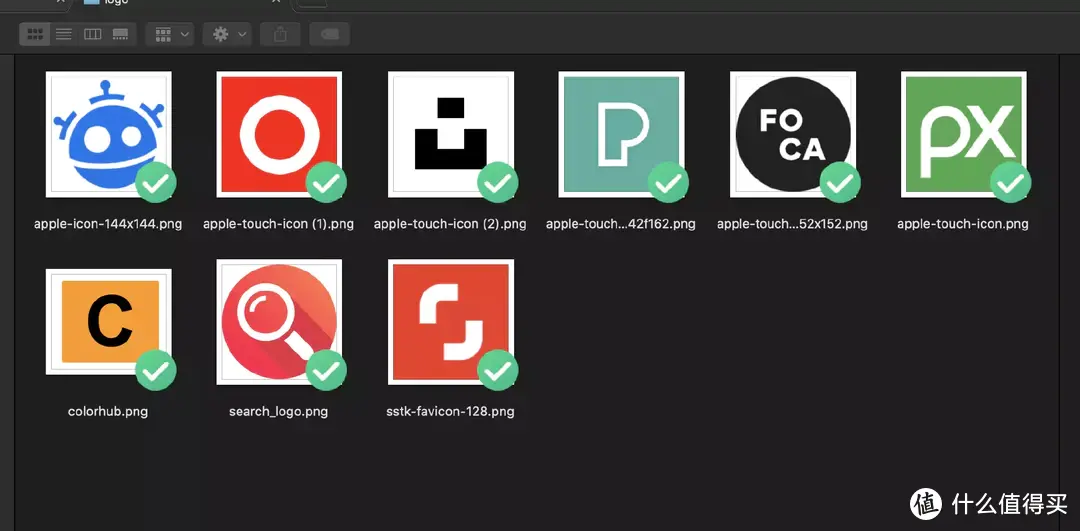This screenshot has width=1080, height=531.
Task: Switch to gallery view in toolbar
Action: point(121,34)
